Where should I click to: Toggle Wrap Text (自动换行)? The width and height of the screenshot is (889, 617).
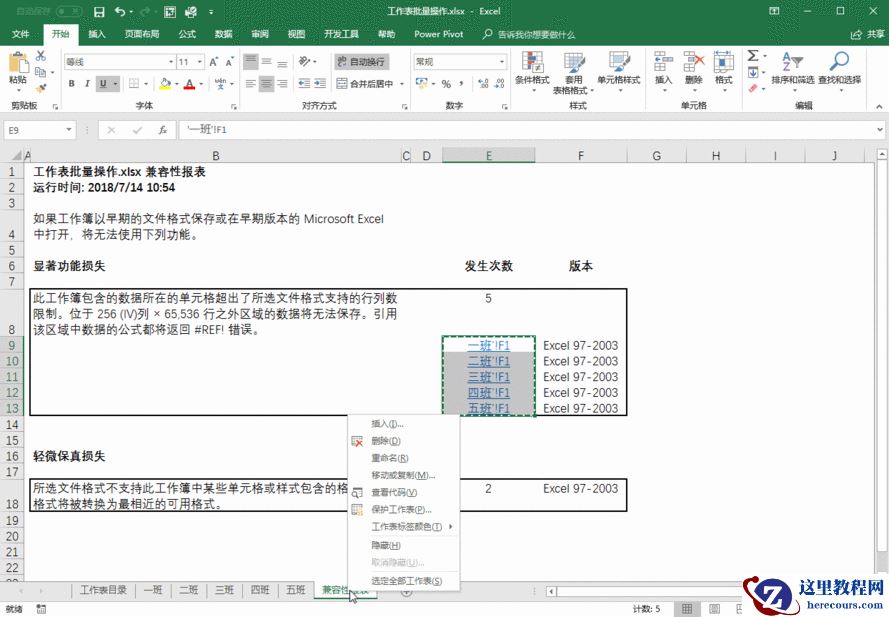click(x=361, y=62)
